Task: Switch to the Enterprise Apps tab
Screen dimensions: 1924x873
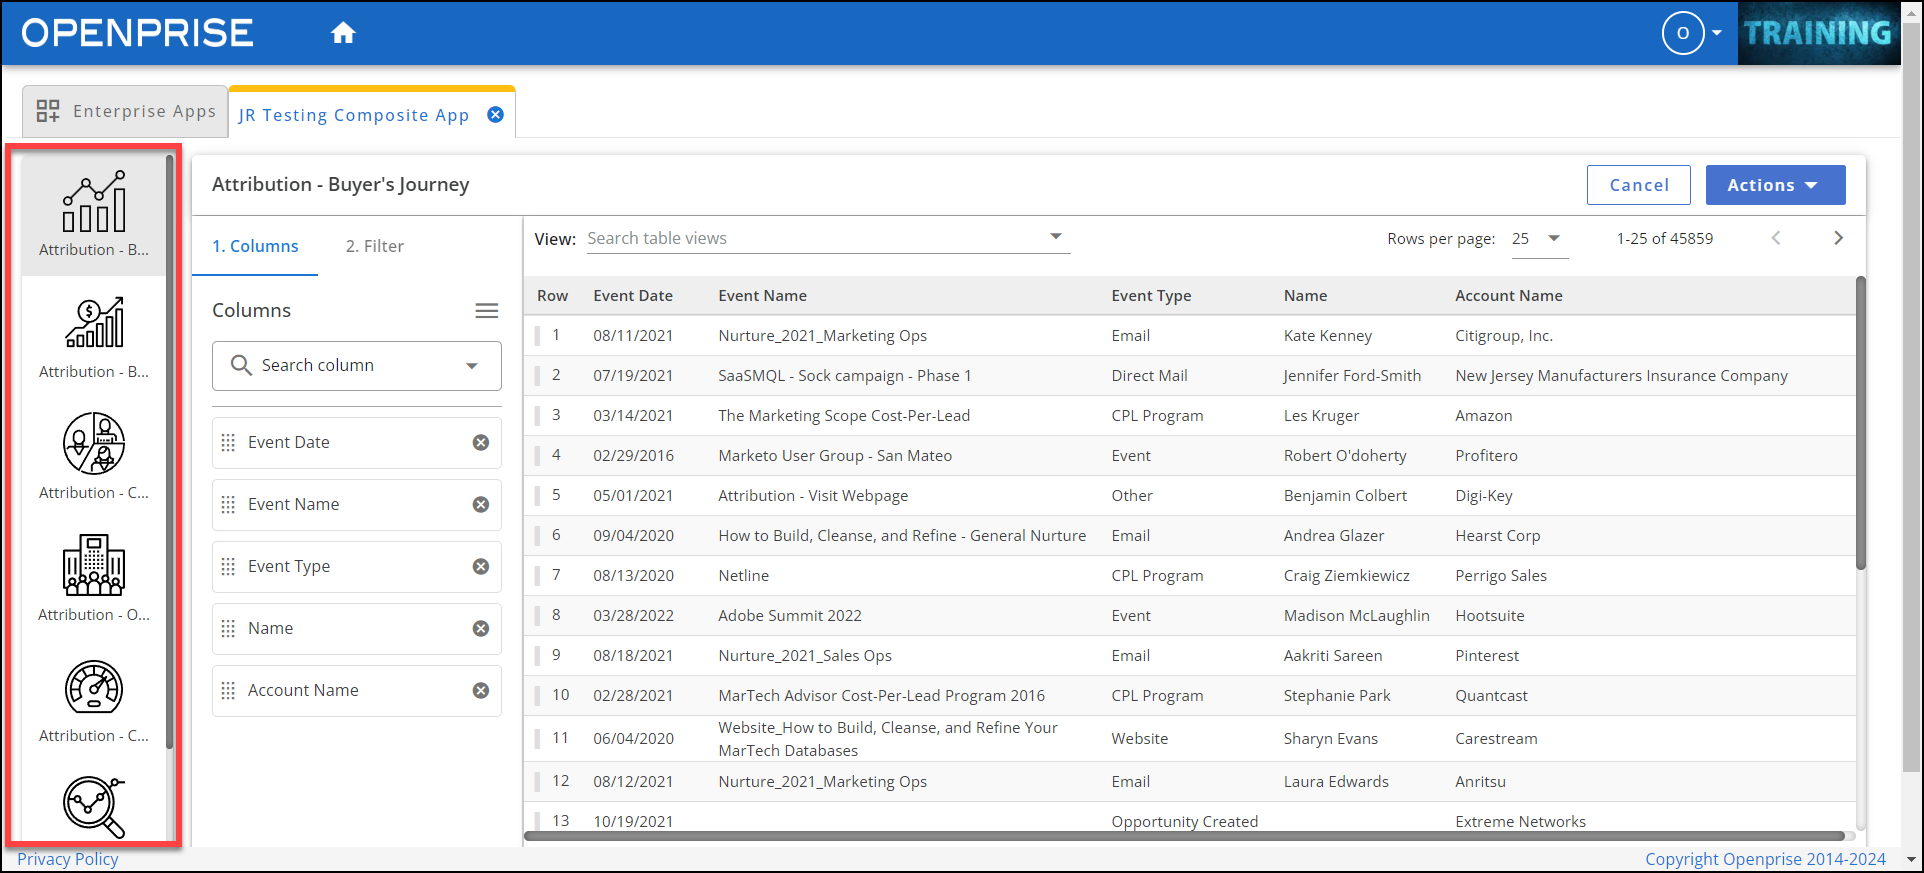Action: (x=126, y=112)
